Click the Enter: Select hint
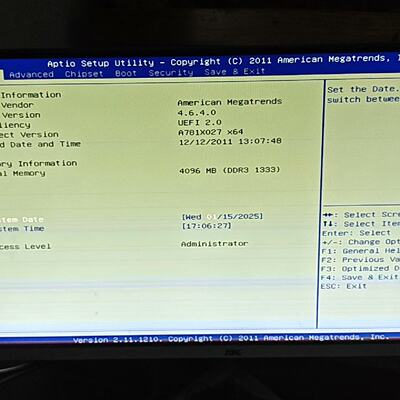The width and height of the screenshot is (400, 400). tap(356, 233)
